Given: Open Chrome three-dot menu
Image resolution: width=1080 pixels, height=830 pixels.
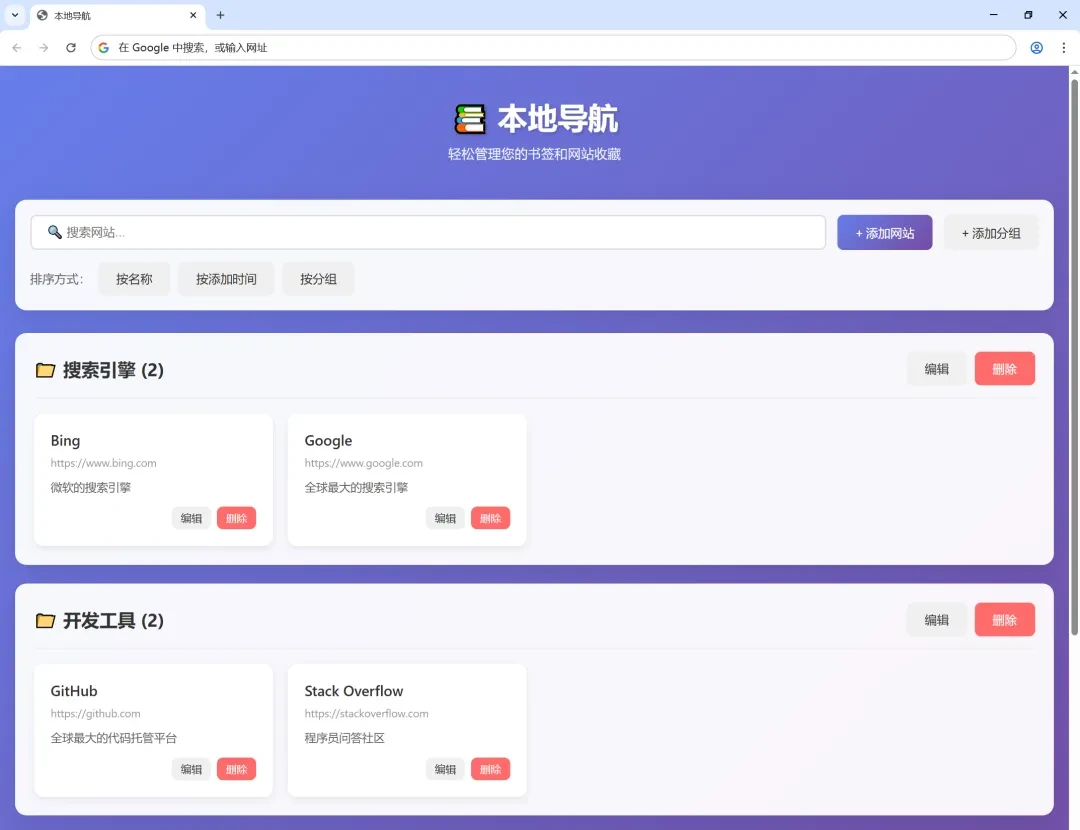Looking at the screenshot, I should click(x=1063, y=48).
